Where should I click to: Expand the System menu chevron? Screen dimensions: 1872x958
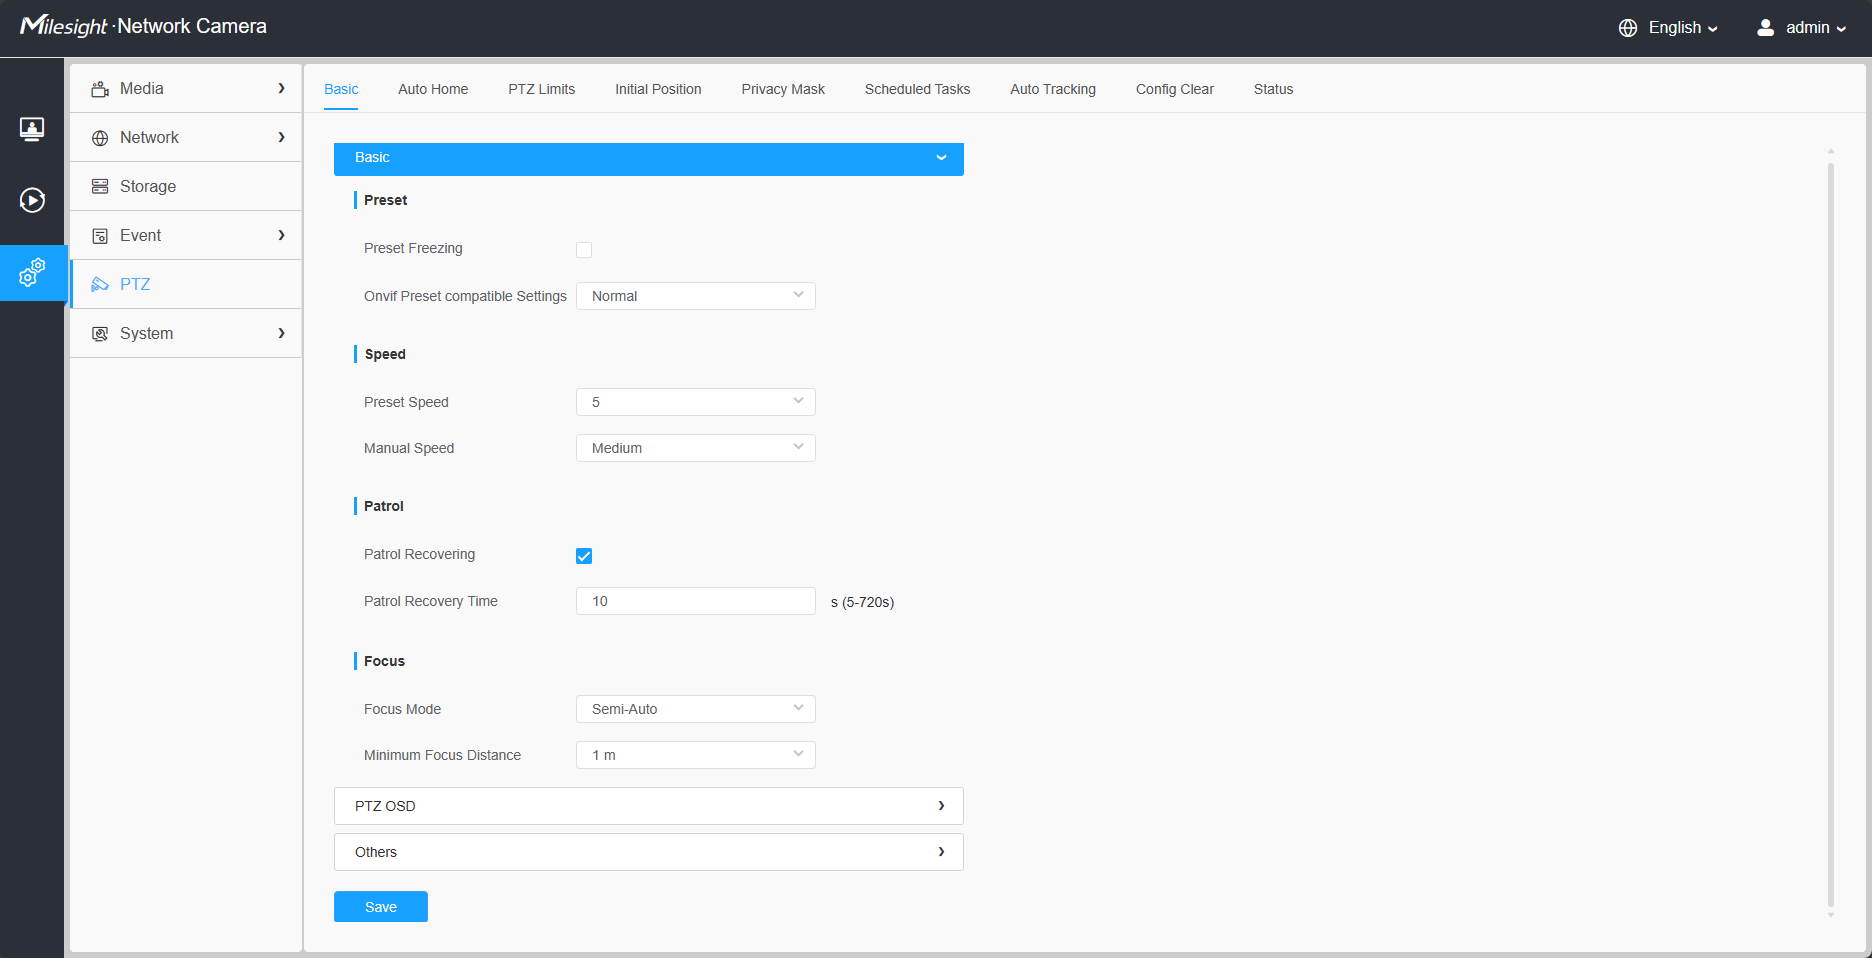[281, 333]
